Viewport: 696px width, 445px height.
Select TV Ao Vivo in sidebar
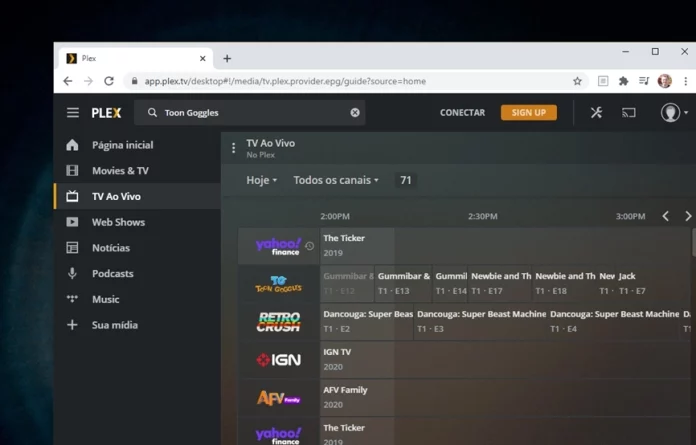[137, 196]
